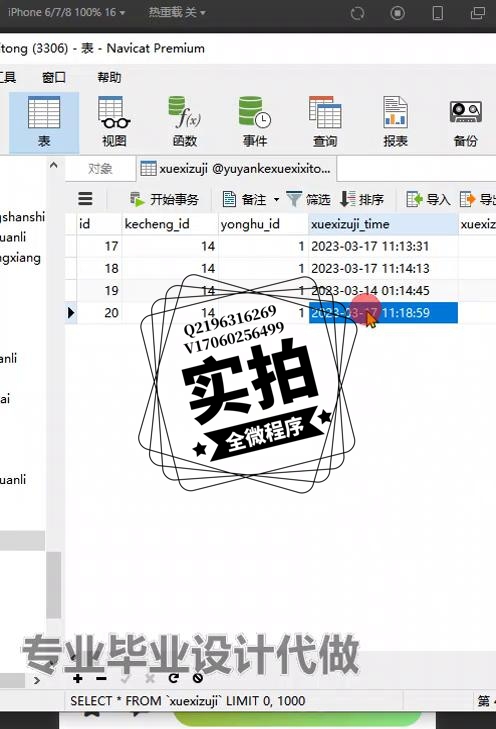Open the hamburger menu above the grid
496x729 pixels.
[x=85, y=199]
